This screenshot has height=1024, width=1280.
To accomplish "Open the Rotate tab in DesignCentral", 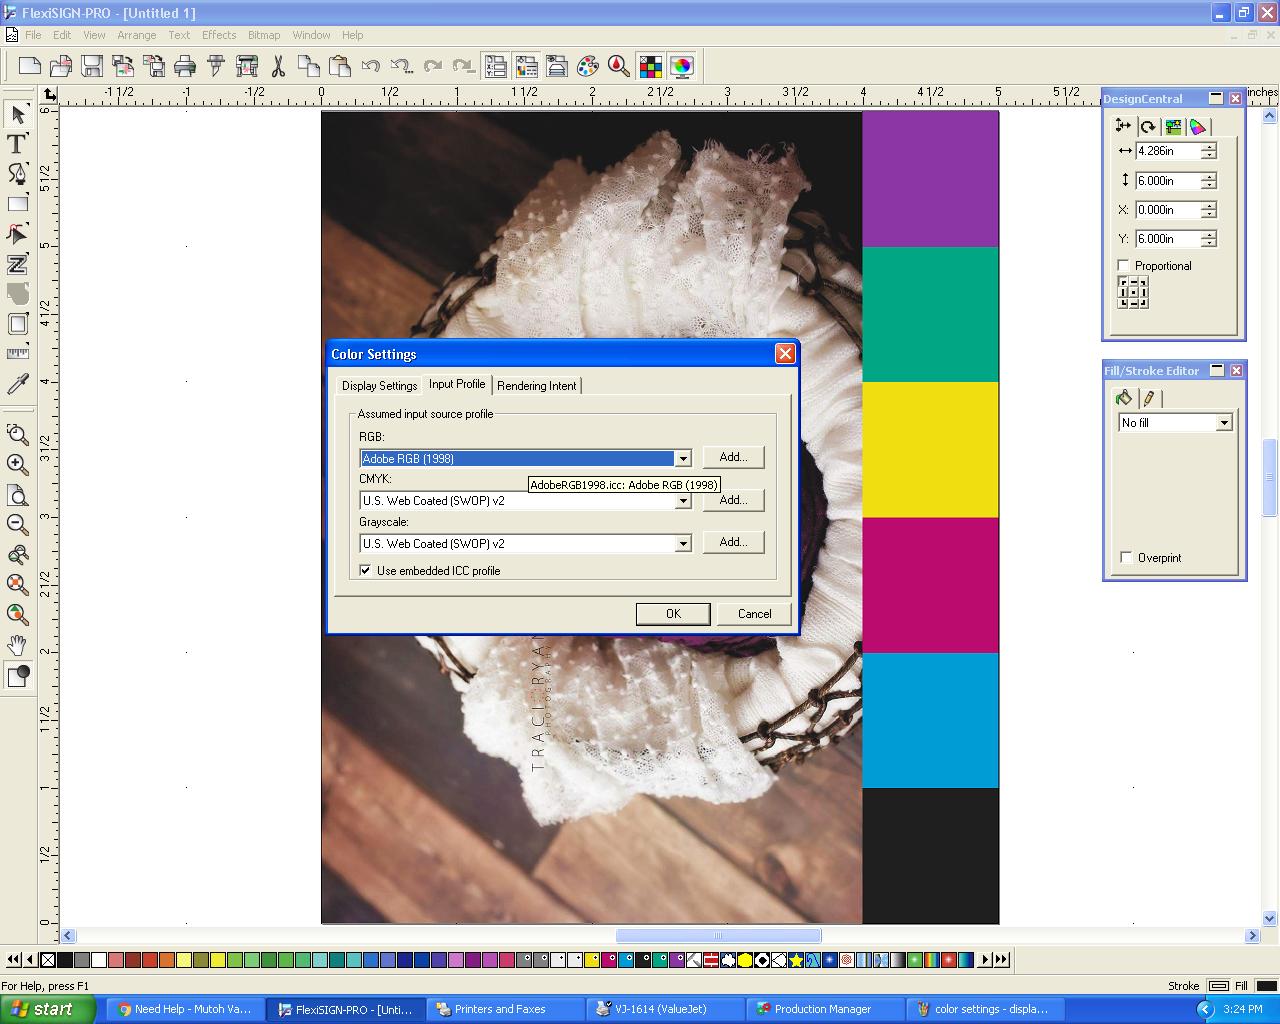I will point(1148,126).
